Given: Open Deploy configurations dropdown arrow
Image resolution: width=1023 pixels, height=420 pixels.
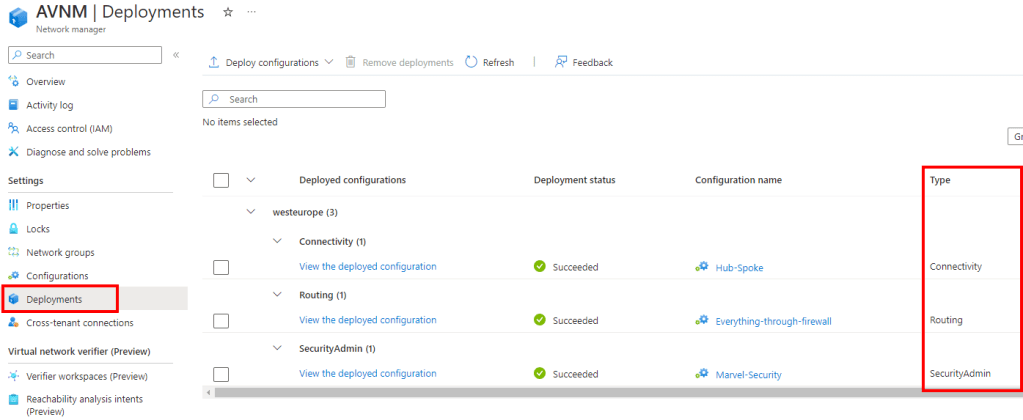Looking at the screenshot, I should [329, 62].
